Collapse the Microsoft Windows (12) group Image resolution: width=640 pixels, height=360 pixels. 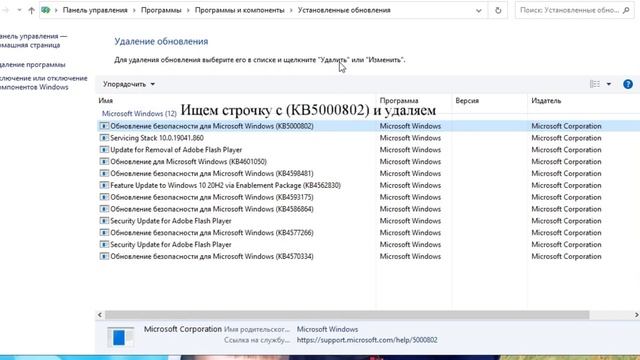click(x=139, y=113)
